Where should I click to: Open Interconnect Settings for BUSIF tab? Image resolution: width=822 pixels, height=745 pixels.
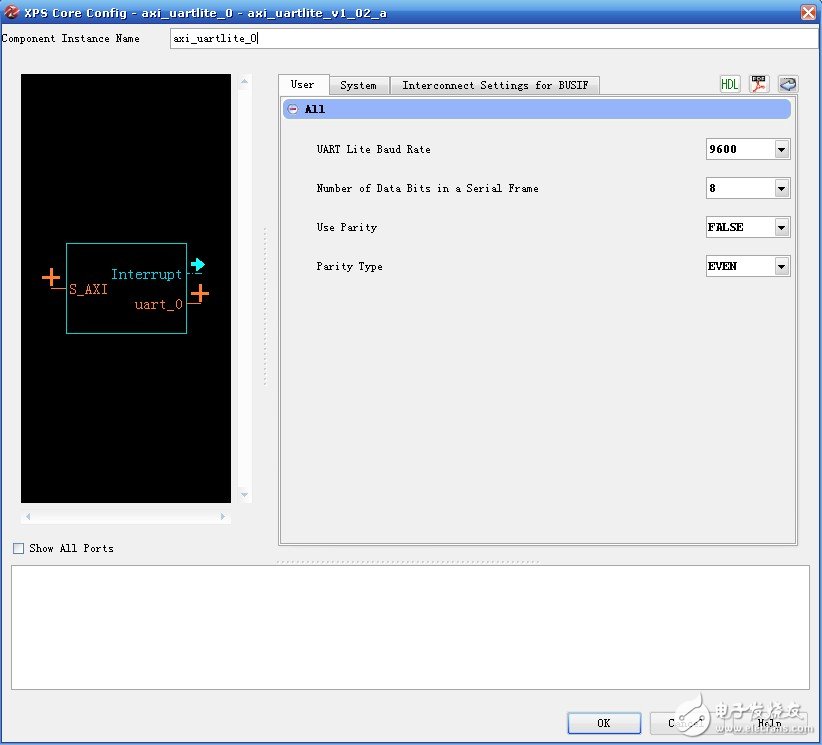pos(495,85)
